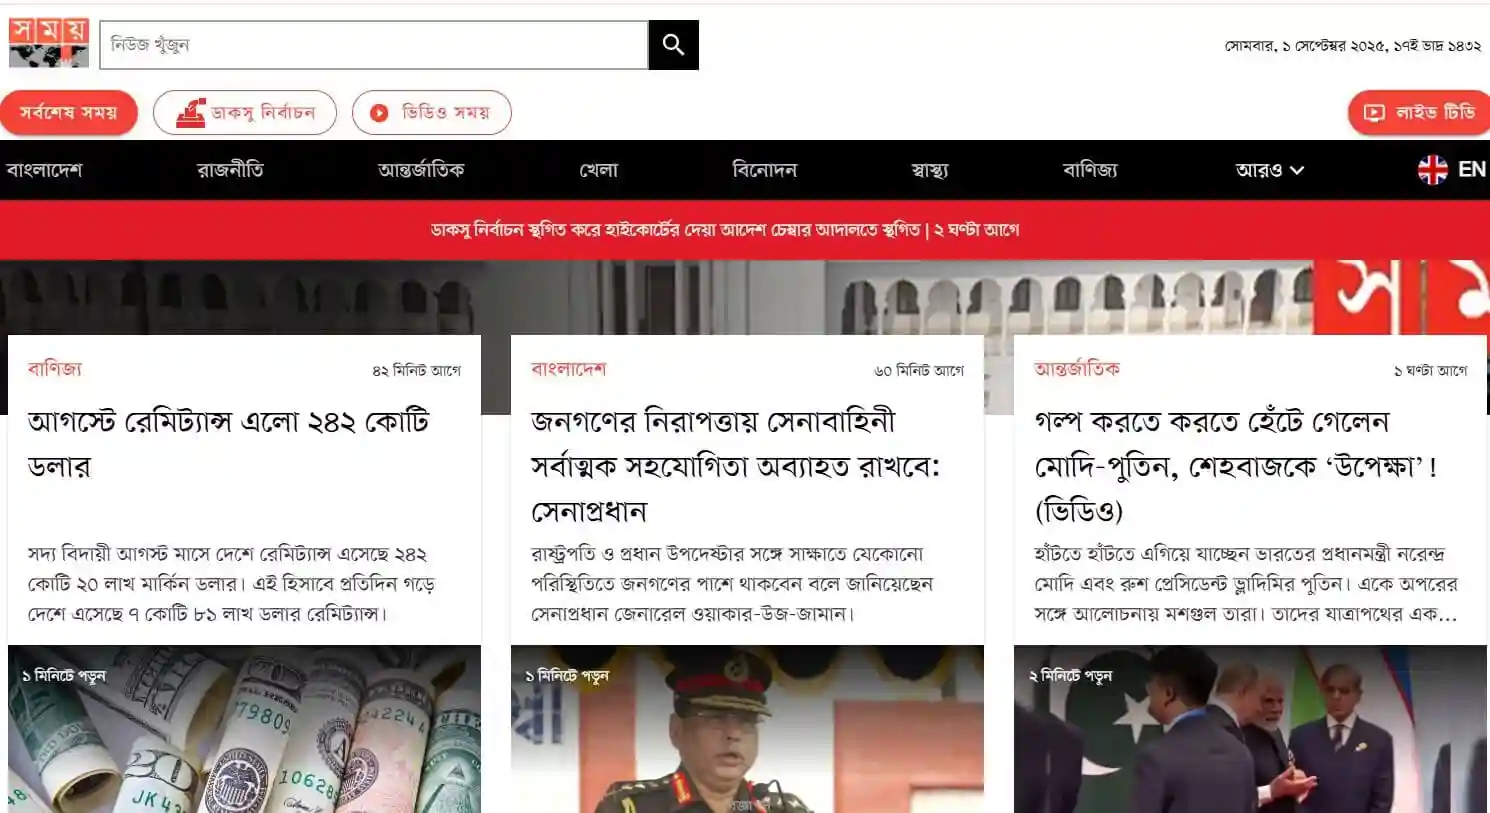Click the Somoy TV logo
Screen dimensions: 1490x813
point(48,42)
